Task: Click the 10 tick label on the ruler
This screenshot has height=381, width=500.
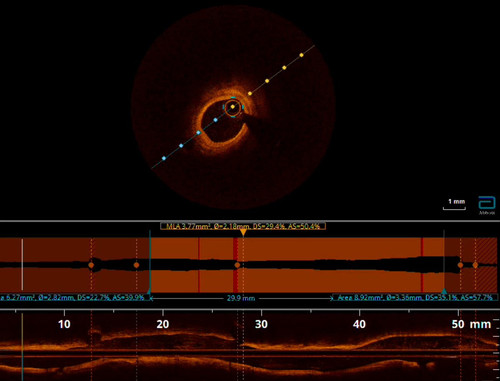Action: click(64, 324)
